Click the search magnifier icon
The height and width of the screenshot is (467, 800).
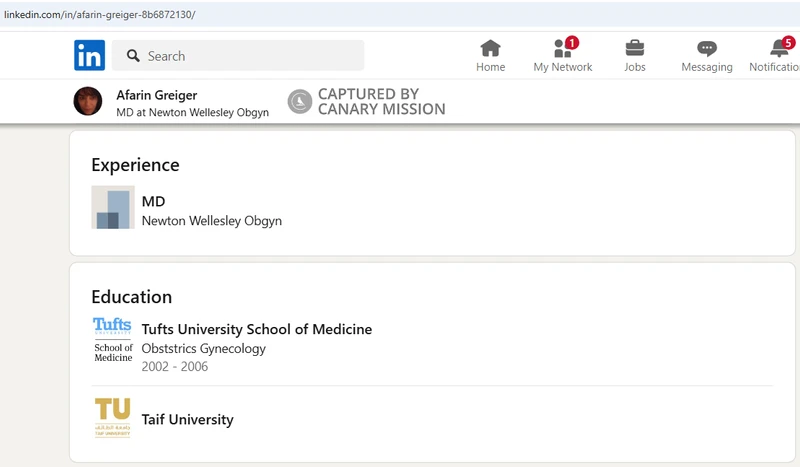click(x=131, y=56)
